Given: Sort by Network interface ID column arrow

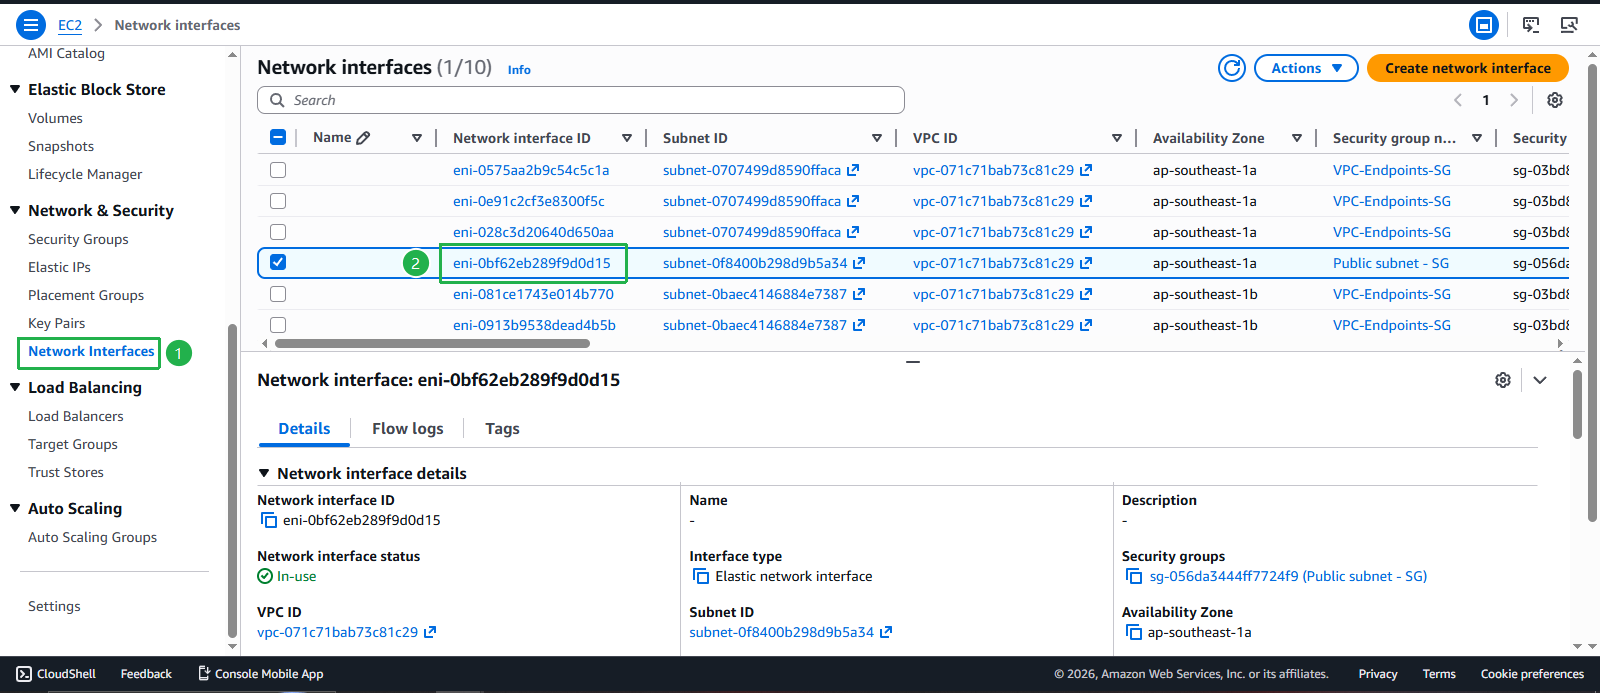Looking at the screenshot, I should pos(627,138).
